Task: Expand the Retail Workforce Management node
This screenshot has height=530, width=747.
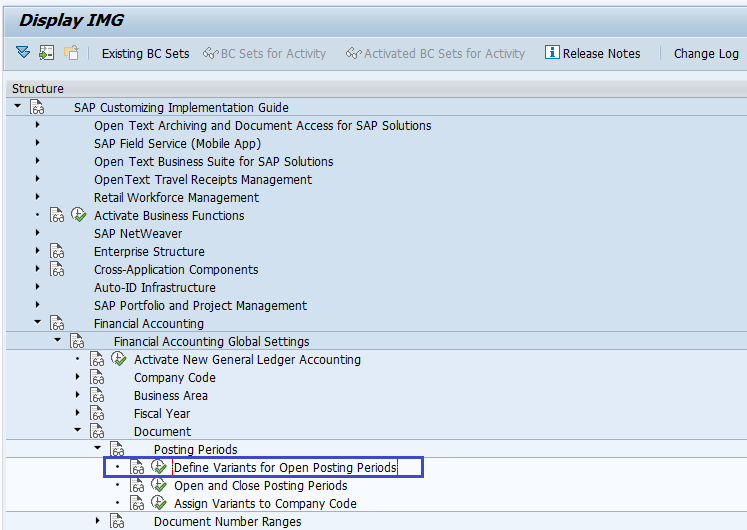Action: point(38,197)
